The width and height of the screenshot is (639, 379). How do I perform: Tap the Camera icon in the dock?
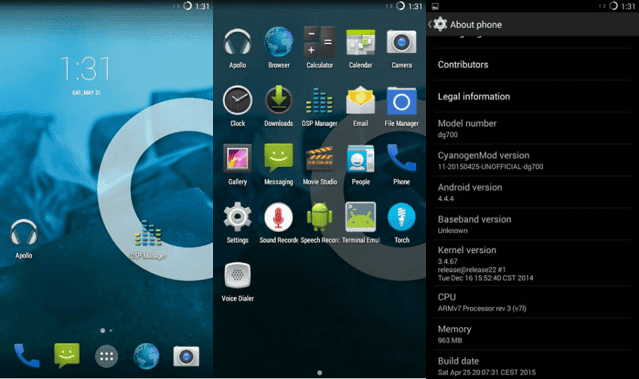(x=186, y=357)
